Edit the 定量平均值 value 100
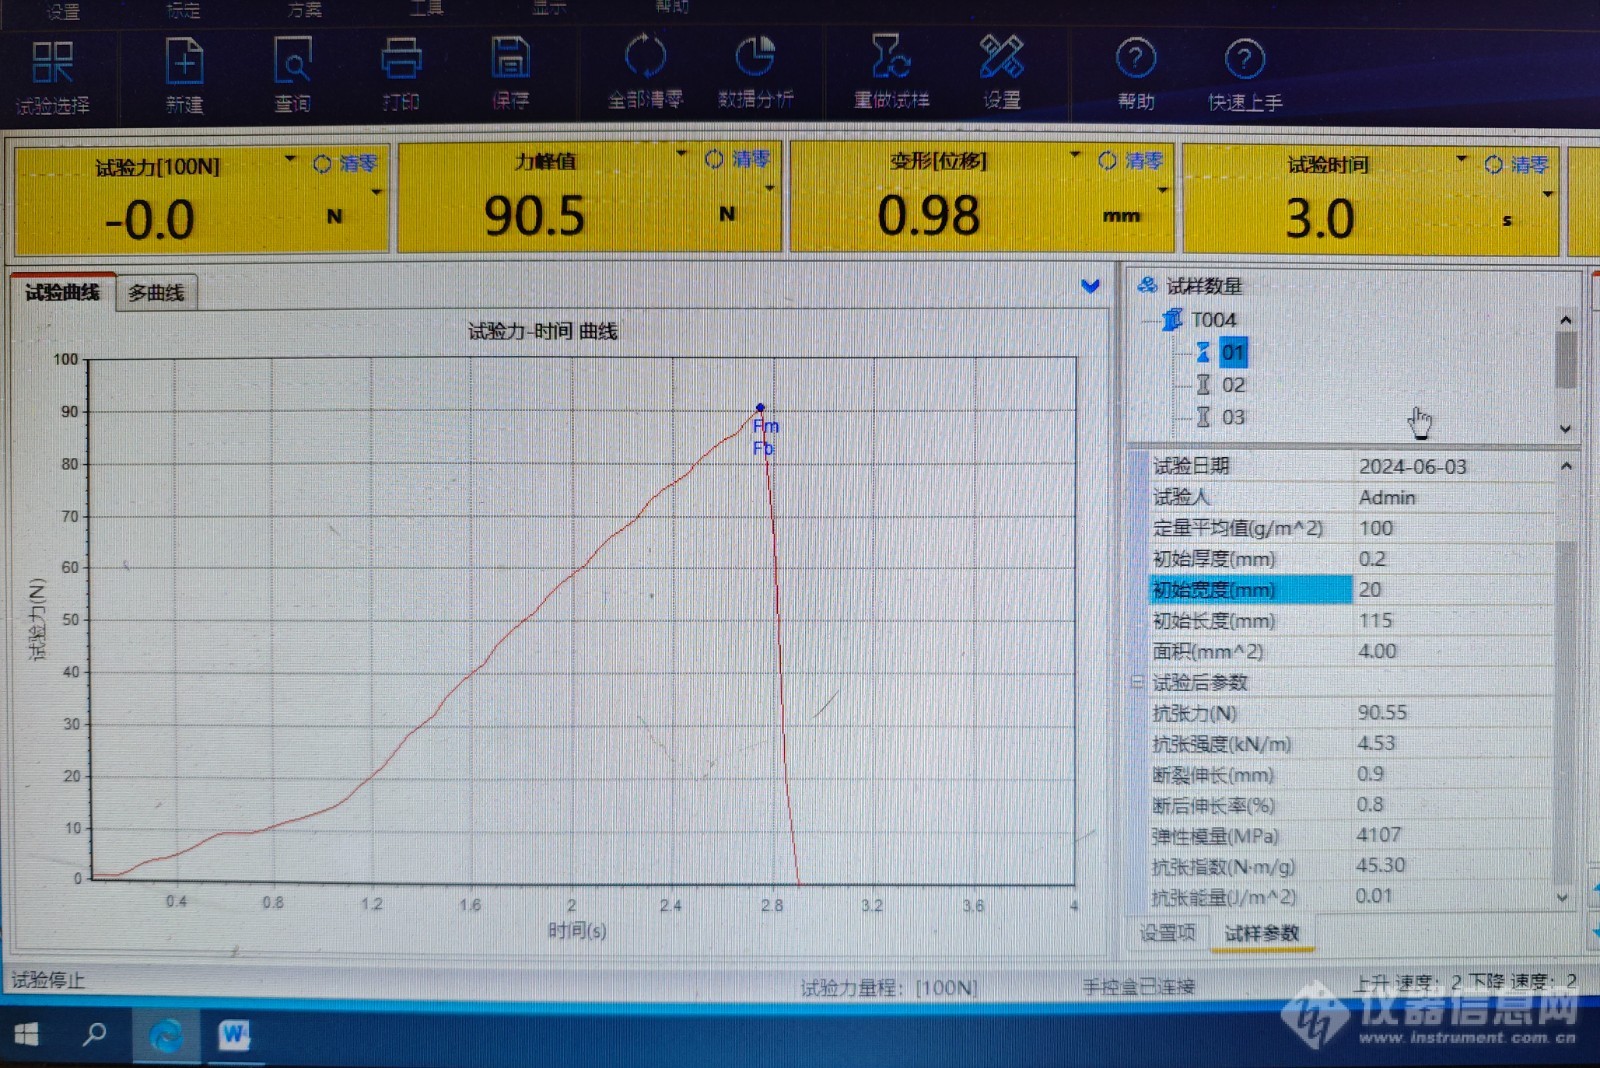 click(1454, 528)
